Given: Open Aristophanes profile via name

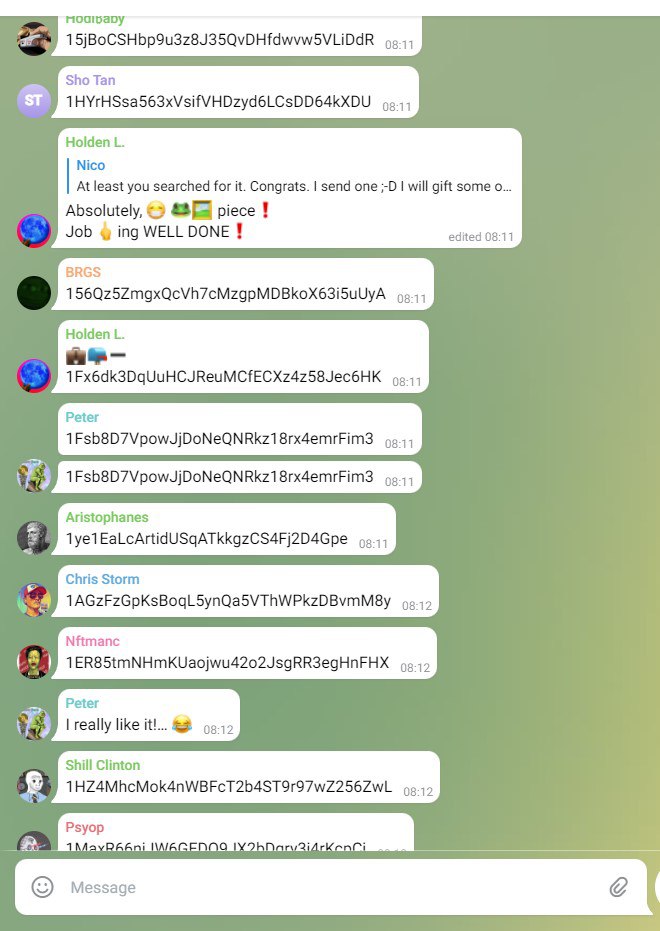Looking at the screenshot, I should (107, 517).
